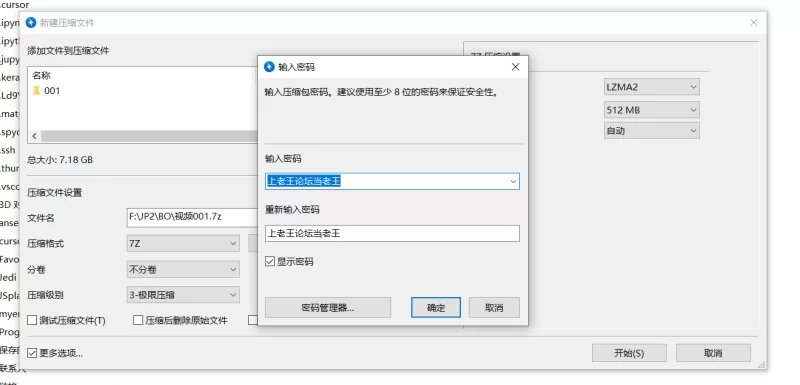Image resolution: width=800 pixels, height=385 pixels.
Task: Click the 开始(S) button
Action: tap(629, 353)
